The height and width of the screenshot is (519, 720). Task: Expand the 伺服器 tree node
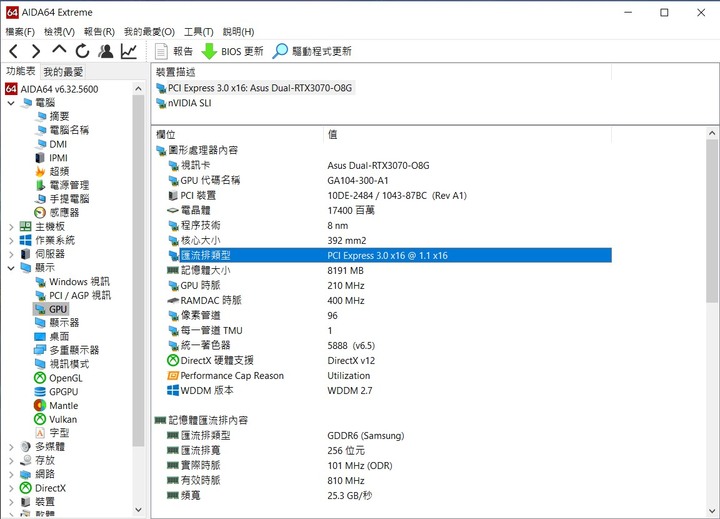11,254
